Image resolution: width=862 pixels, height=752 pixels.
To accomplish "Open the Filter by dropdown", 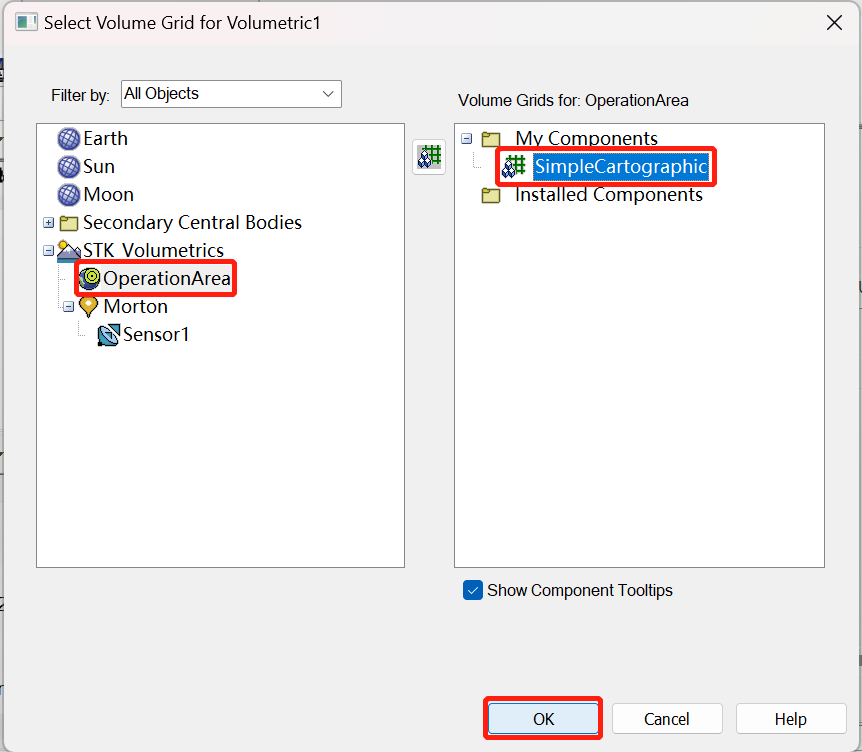I will click(x=231, y=94).
